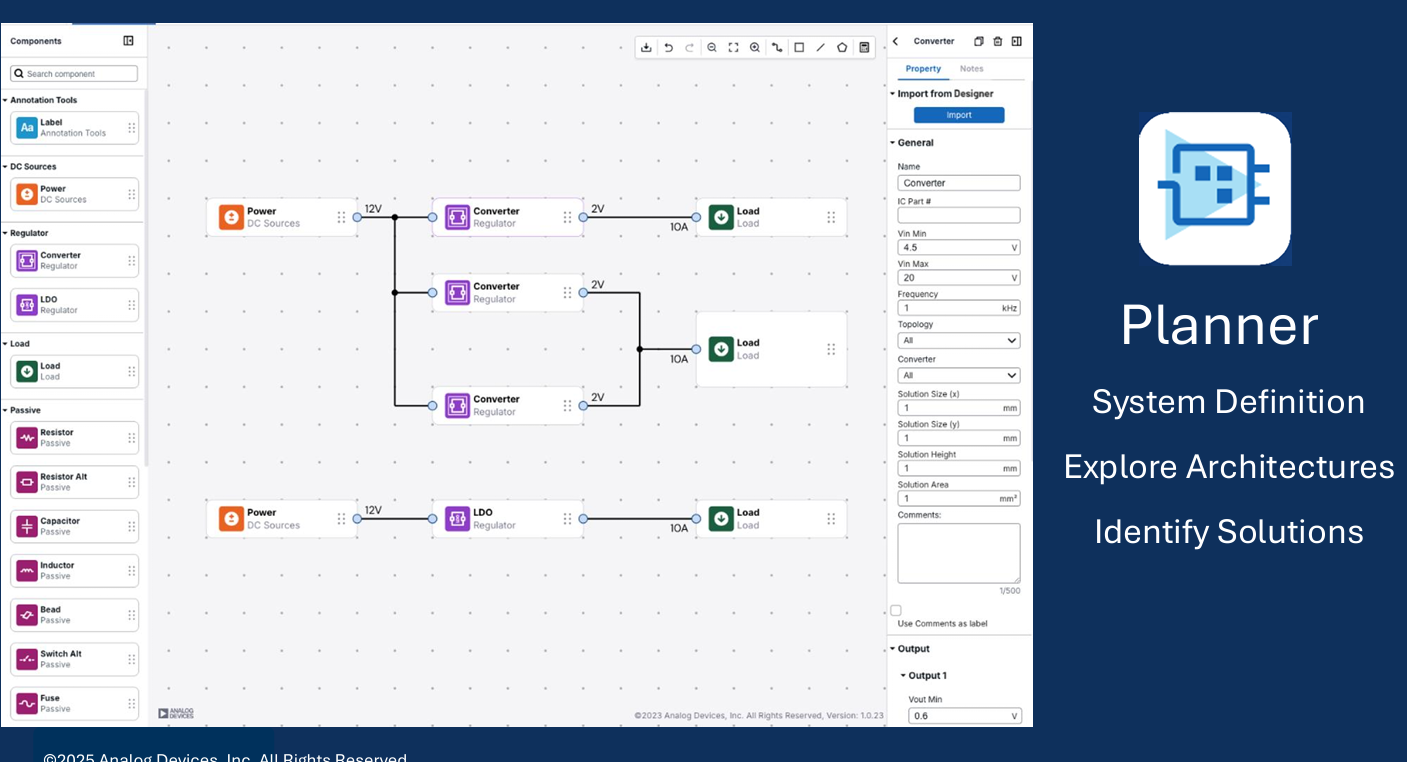Click the Comments text area
Screen dimensions: 1407x762
tap(958, 553)
